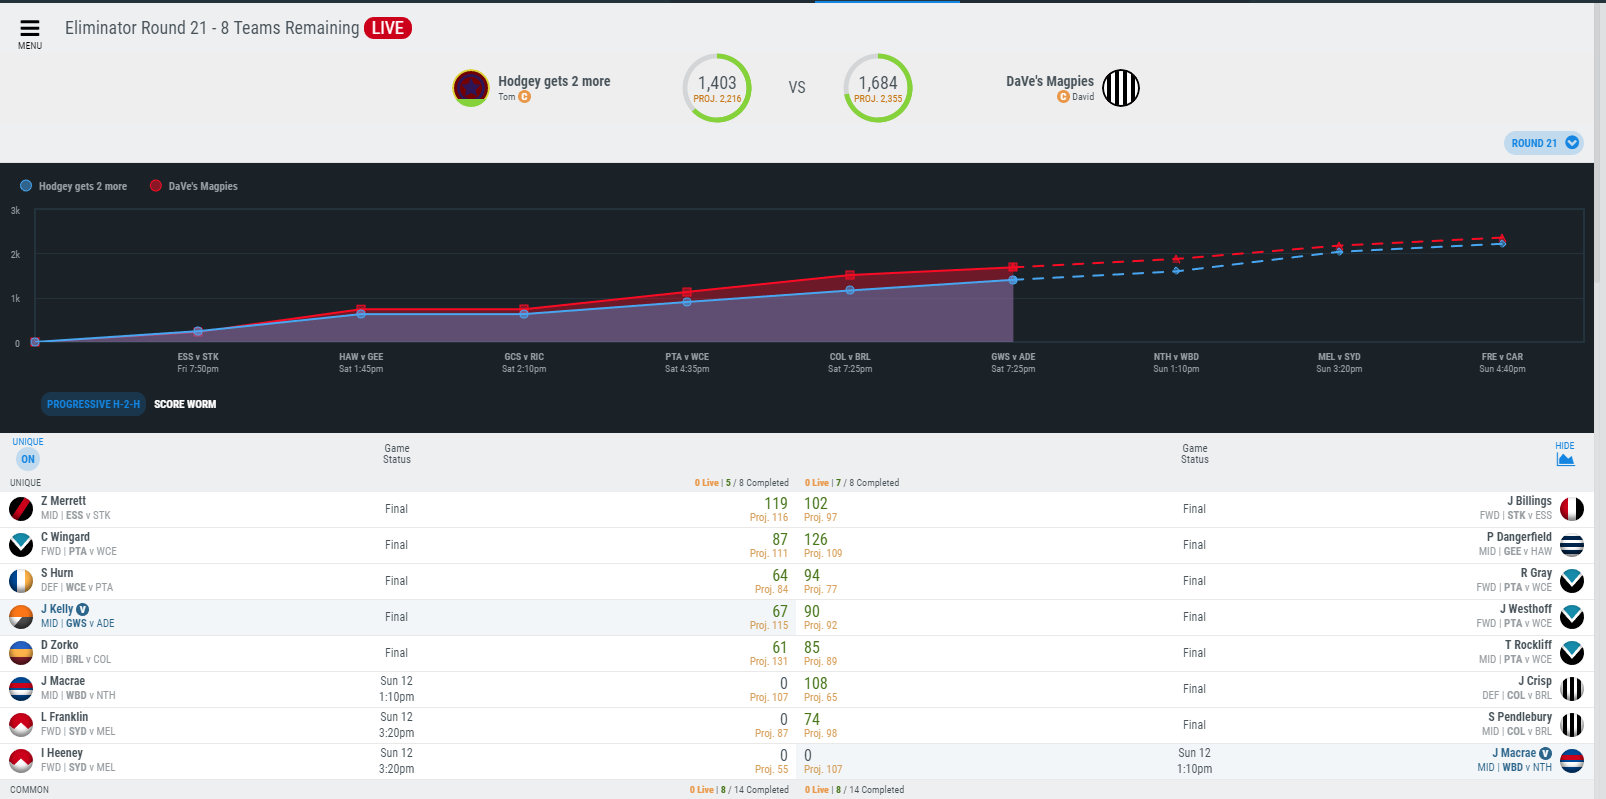Click the HAW v GEE match label
The image size is (1606, 799).
(361, 357)
